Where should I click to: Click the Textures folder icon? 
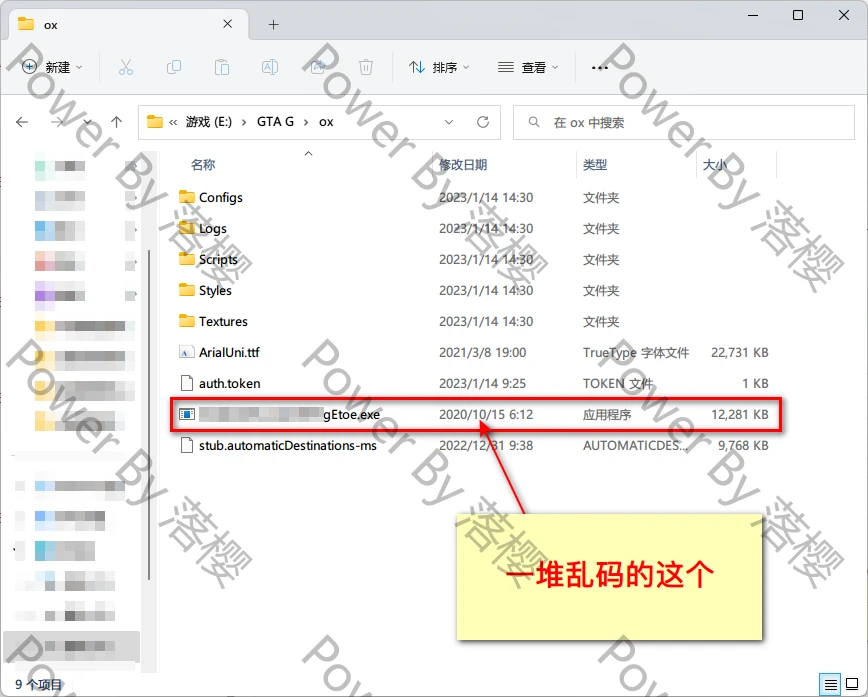pyautogui.click(x=187, y=321)
